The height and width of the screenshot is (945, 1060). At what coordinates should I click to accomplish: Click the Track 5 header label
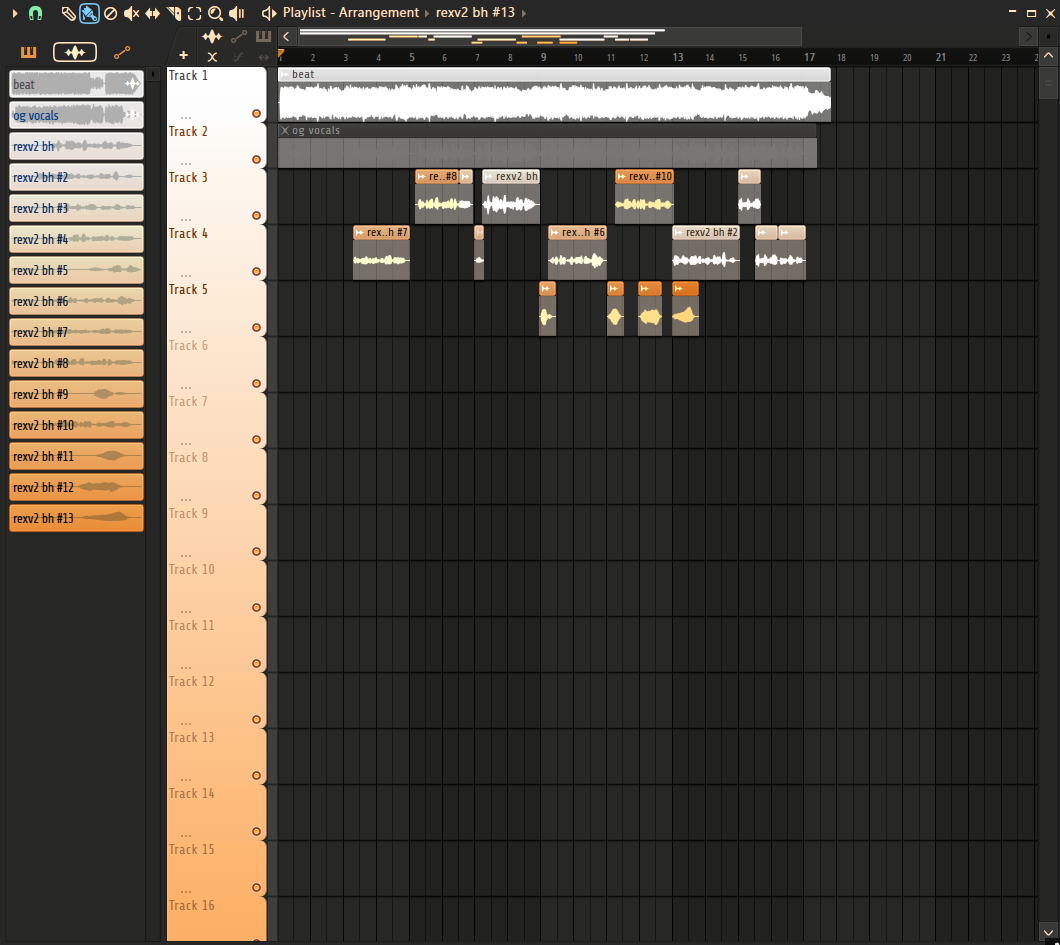(188, 289)
